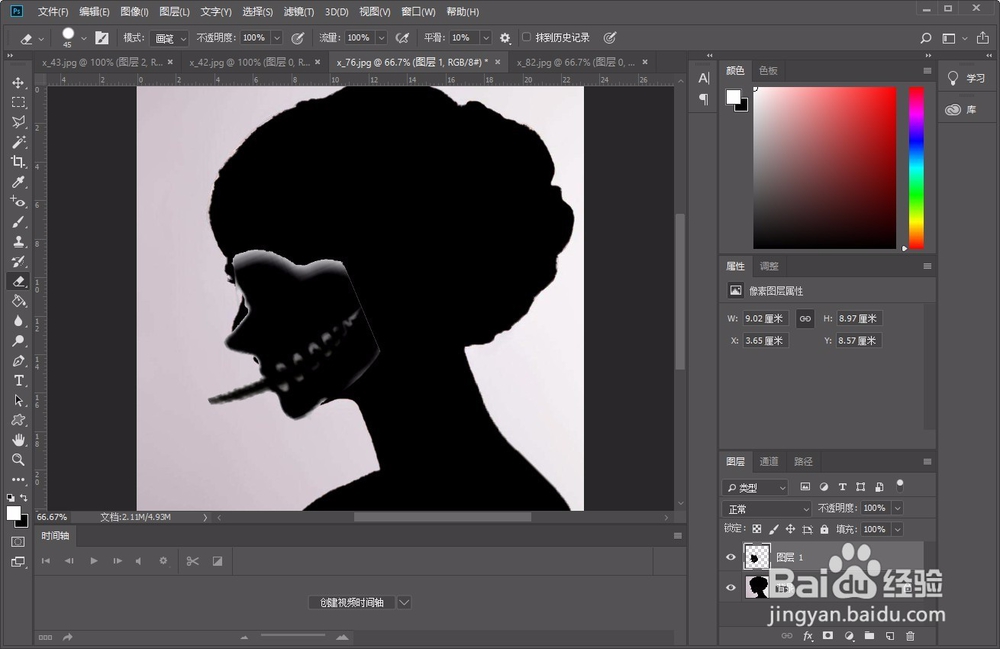This screenshot has width=1000, height=649.
Task: Select the Move tool
Action: click(18, 82)
